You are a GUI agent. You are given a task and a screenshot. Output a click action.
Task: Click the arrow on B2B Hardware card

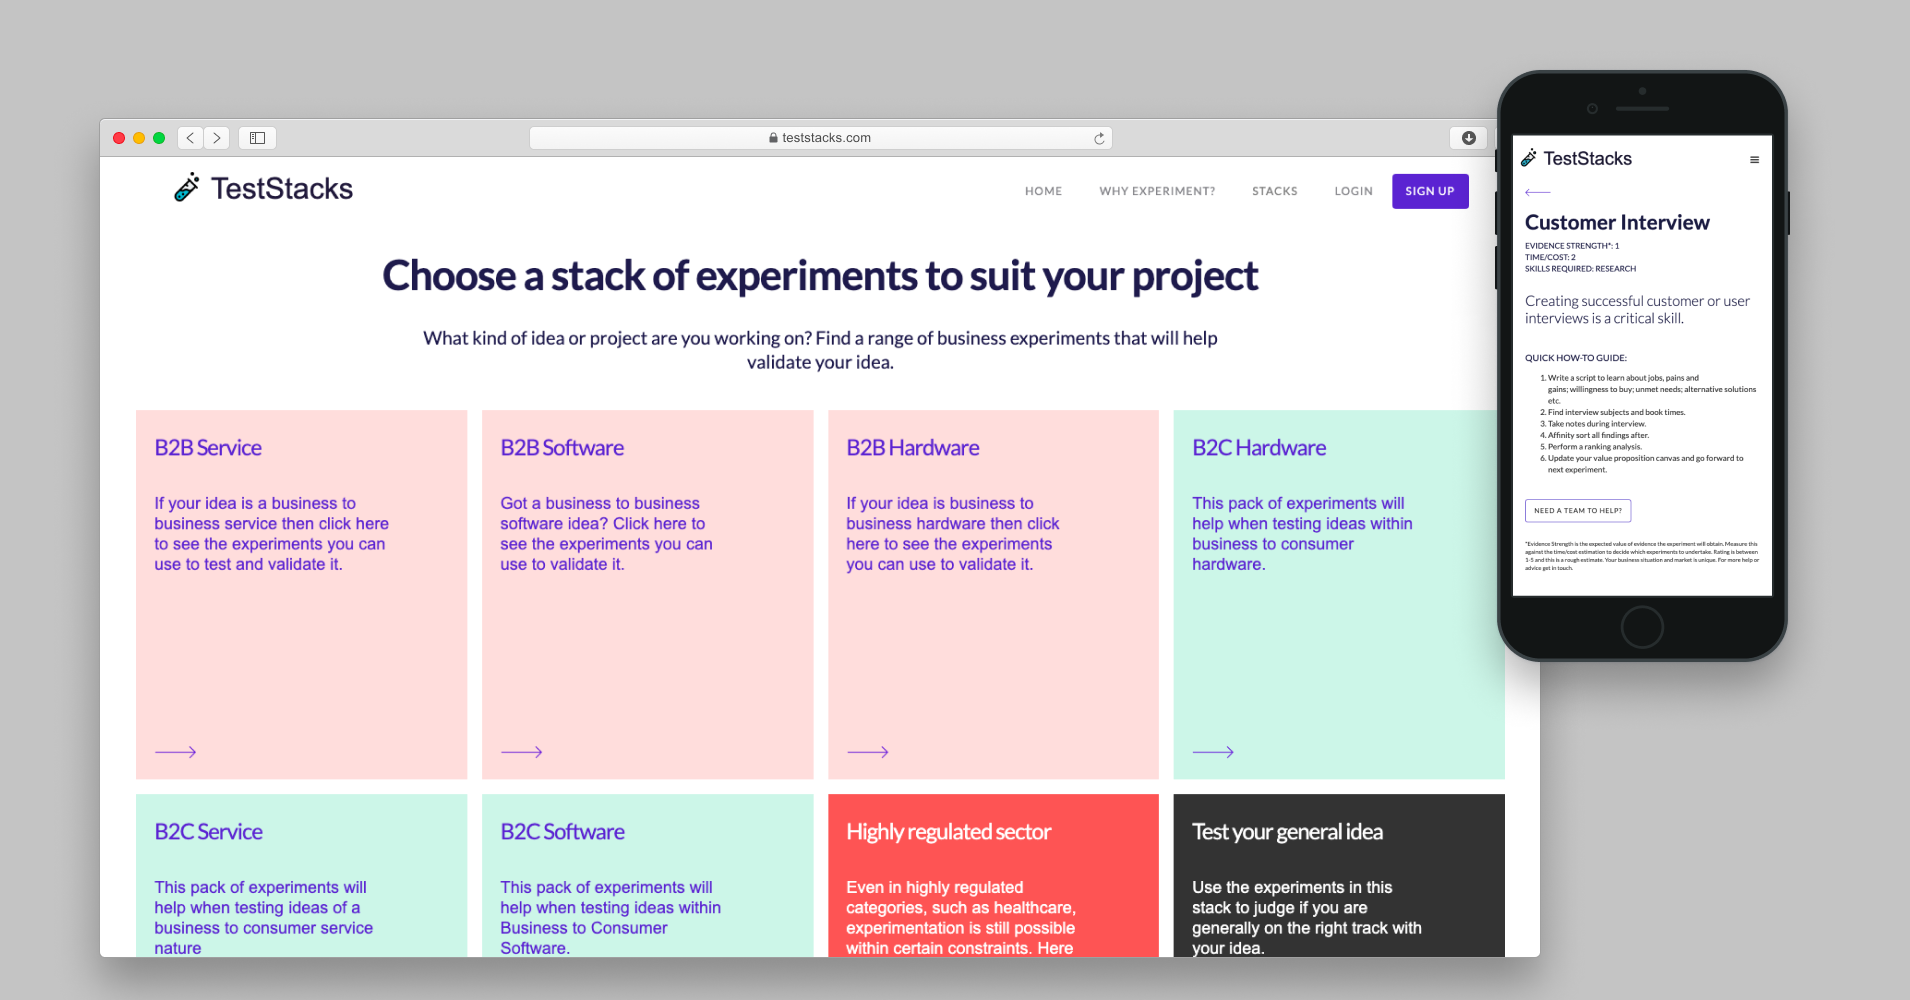pos(867,752)
